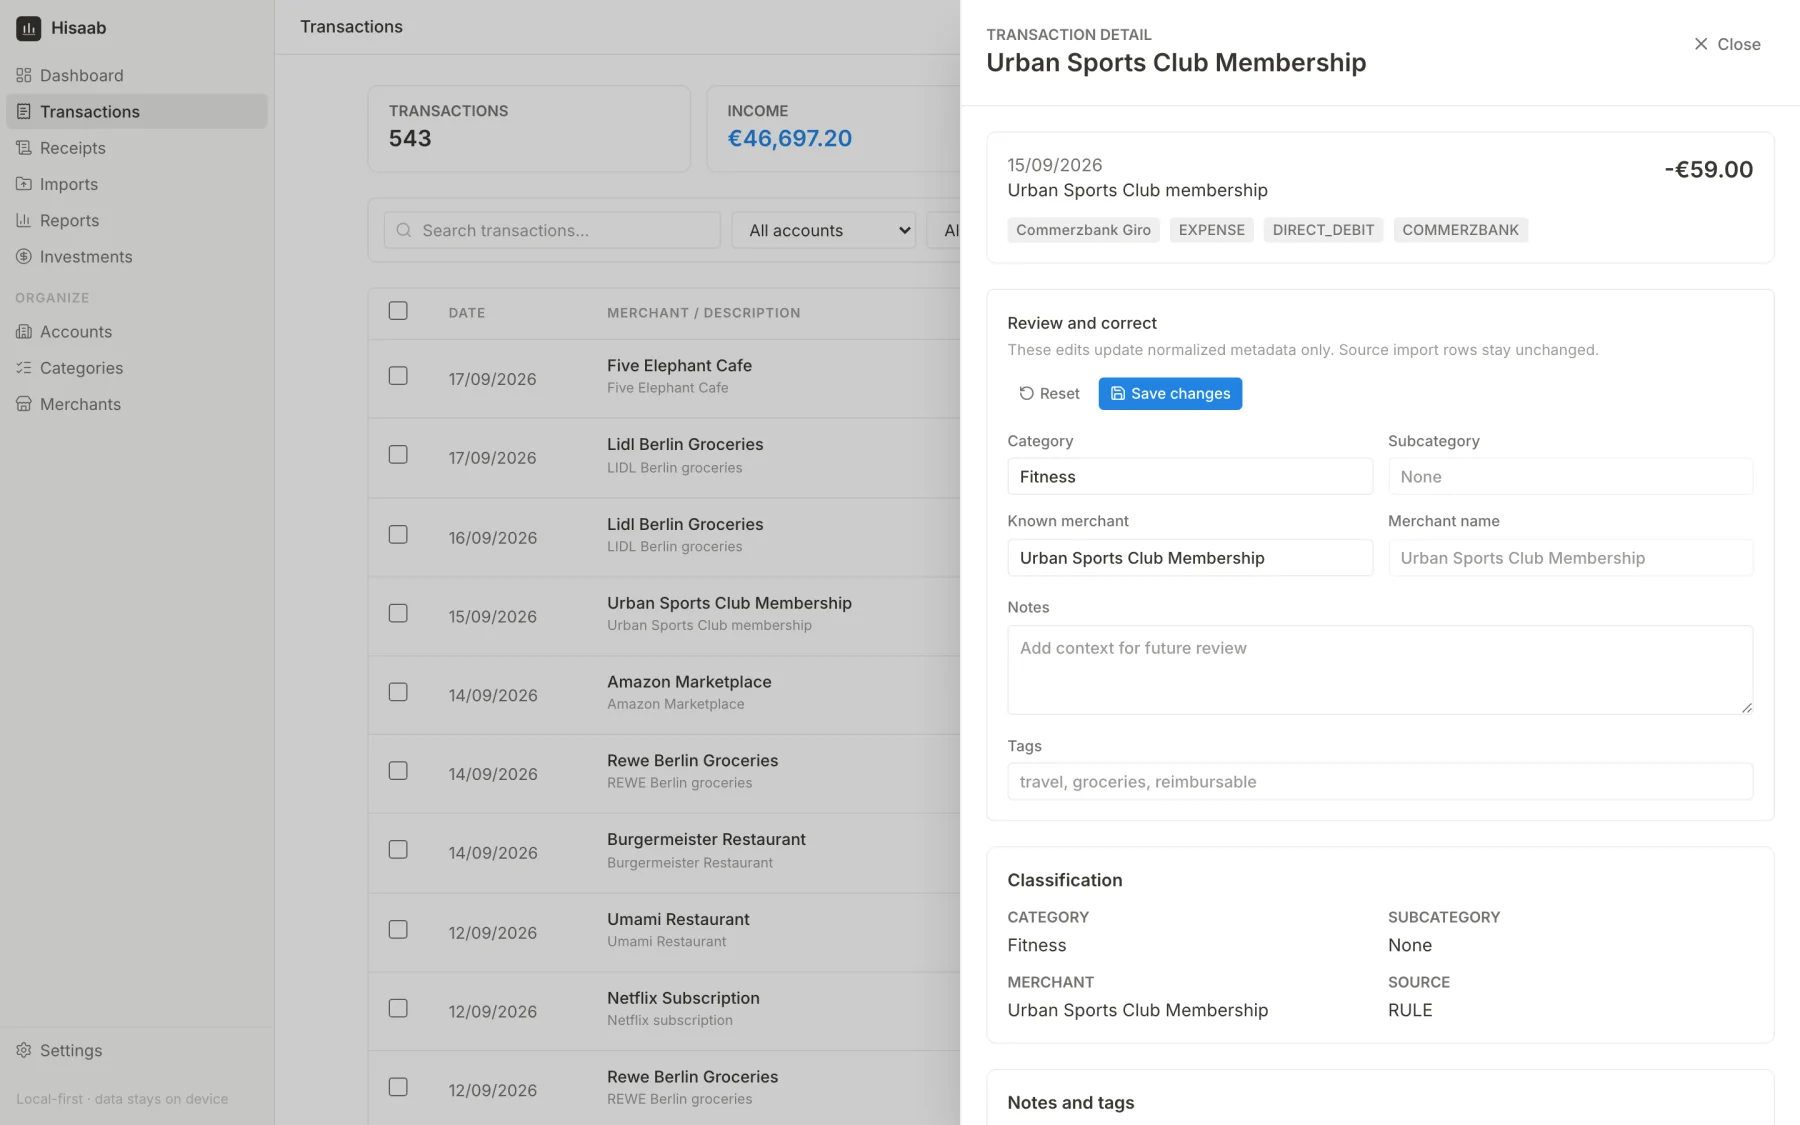Screen dimensions: 1800x1125
Task: Click the Categories checklist icon in sidebar
Action: click(x=24, y=368)
